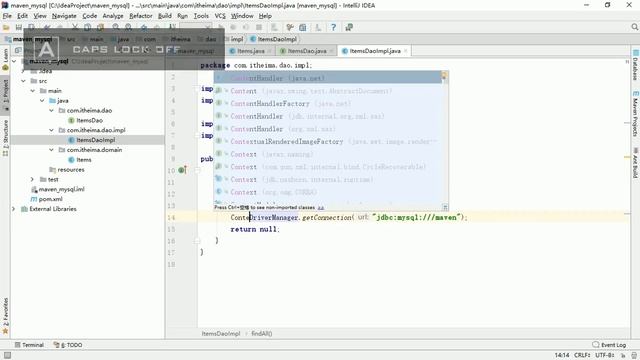Click the findAll() breadcrumb below the editor

[x=262, y=333]
